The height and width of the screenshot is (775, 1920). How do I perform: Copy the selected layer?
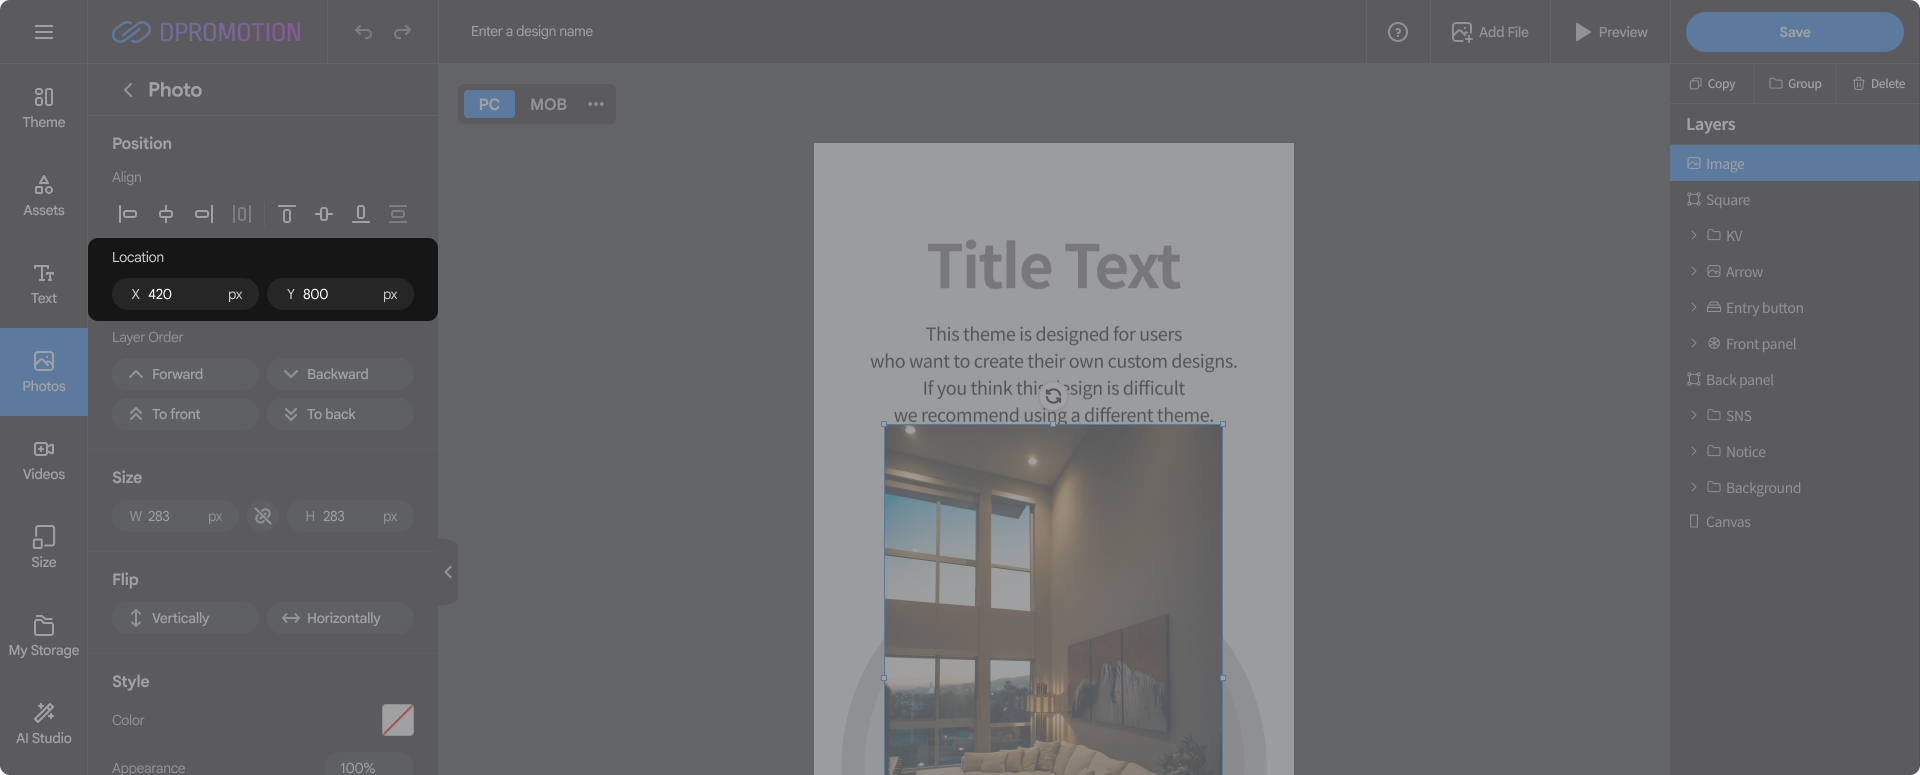pyautogui.click(x=1712, y=84)
